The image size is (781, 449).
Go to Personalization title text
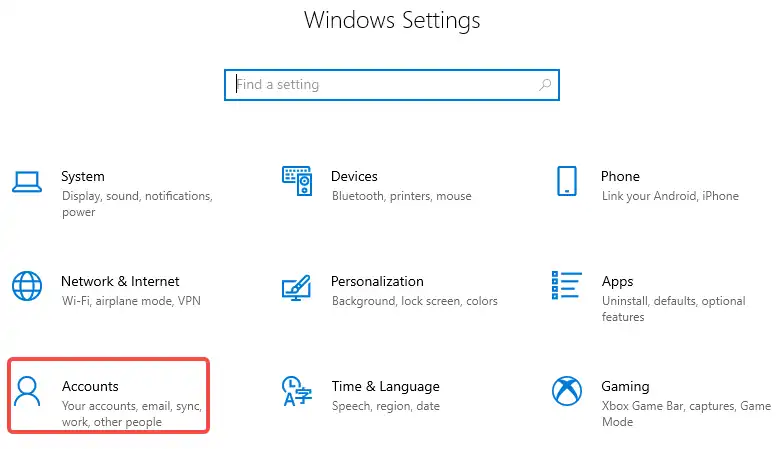tap(377, 282)
